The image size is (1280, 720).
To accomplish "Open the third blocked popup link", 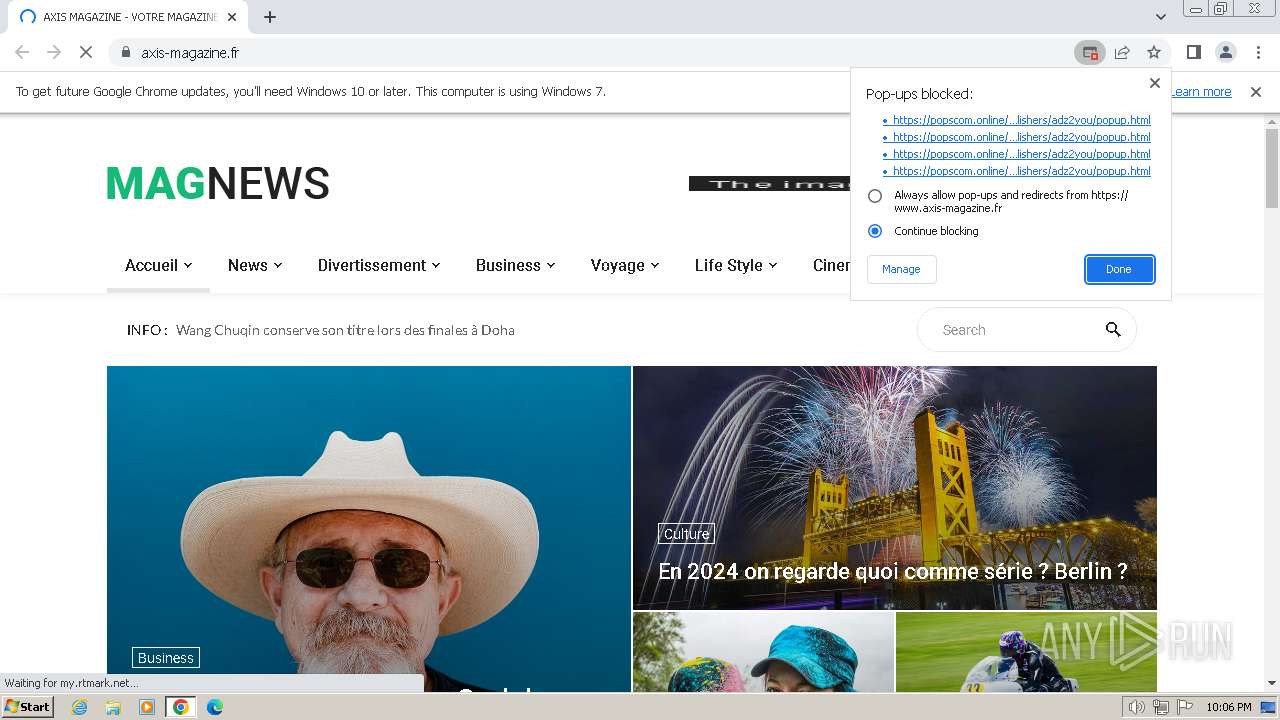I will pyautogui.click(x=1021, y=154).
